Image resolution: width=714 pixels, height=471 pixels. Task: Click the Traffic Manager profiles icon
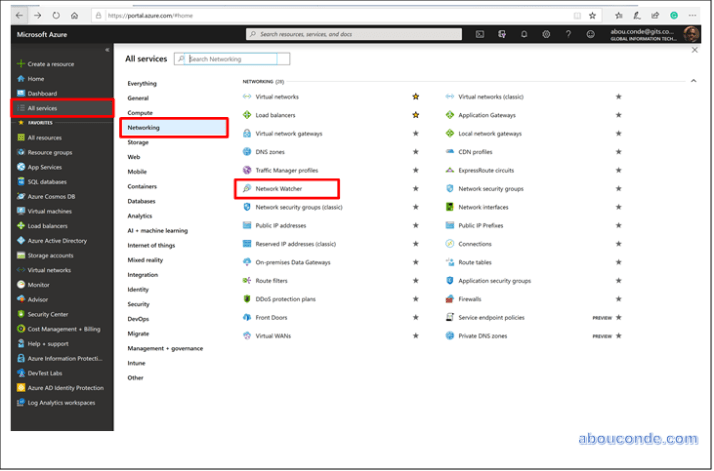pyautogui.click(x=247, y=170)
